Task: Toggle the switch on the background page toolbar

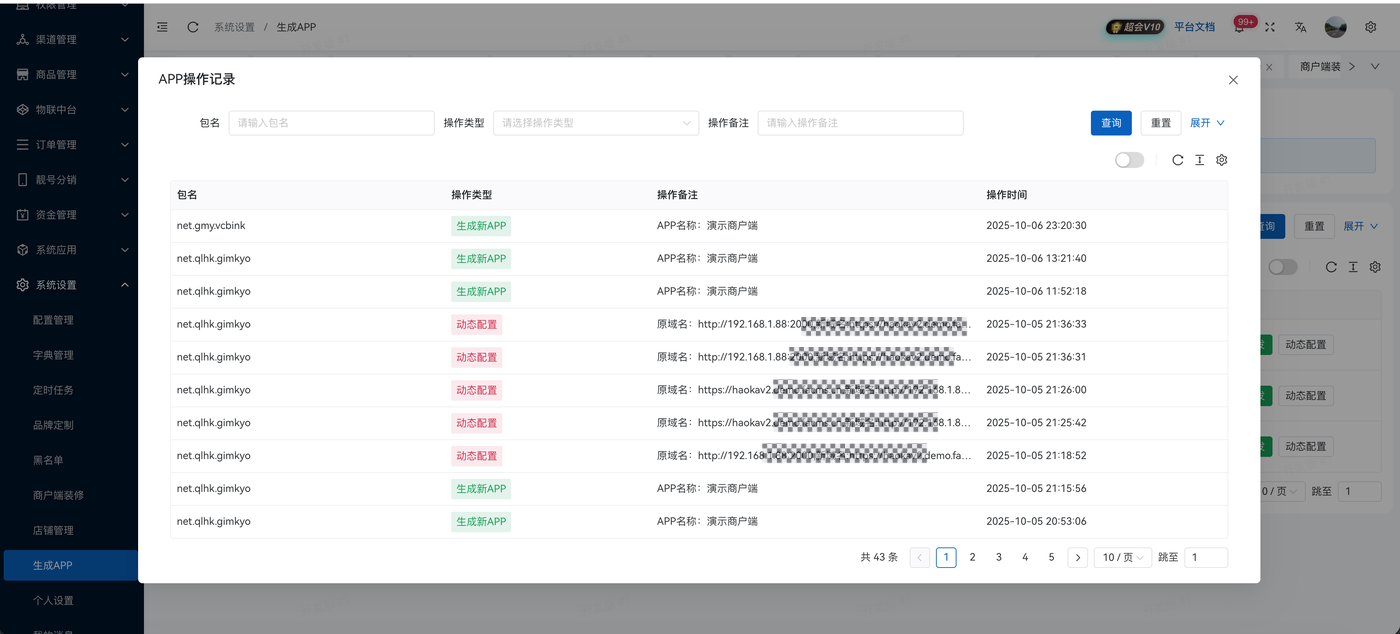Action: click(1283, 267)
